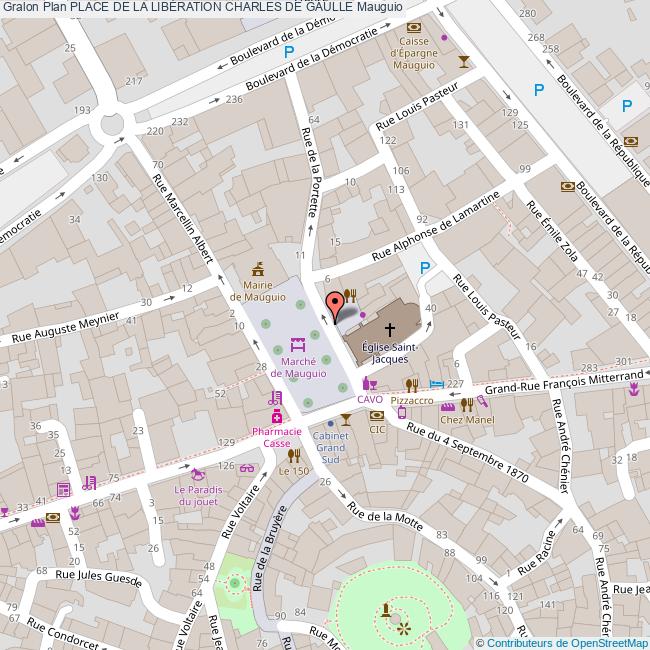Select the Le 150 restaurant icon
This screenshot has width=650, height=650.
[293, 455]
